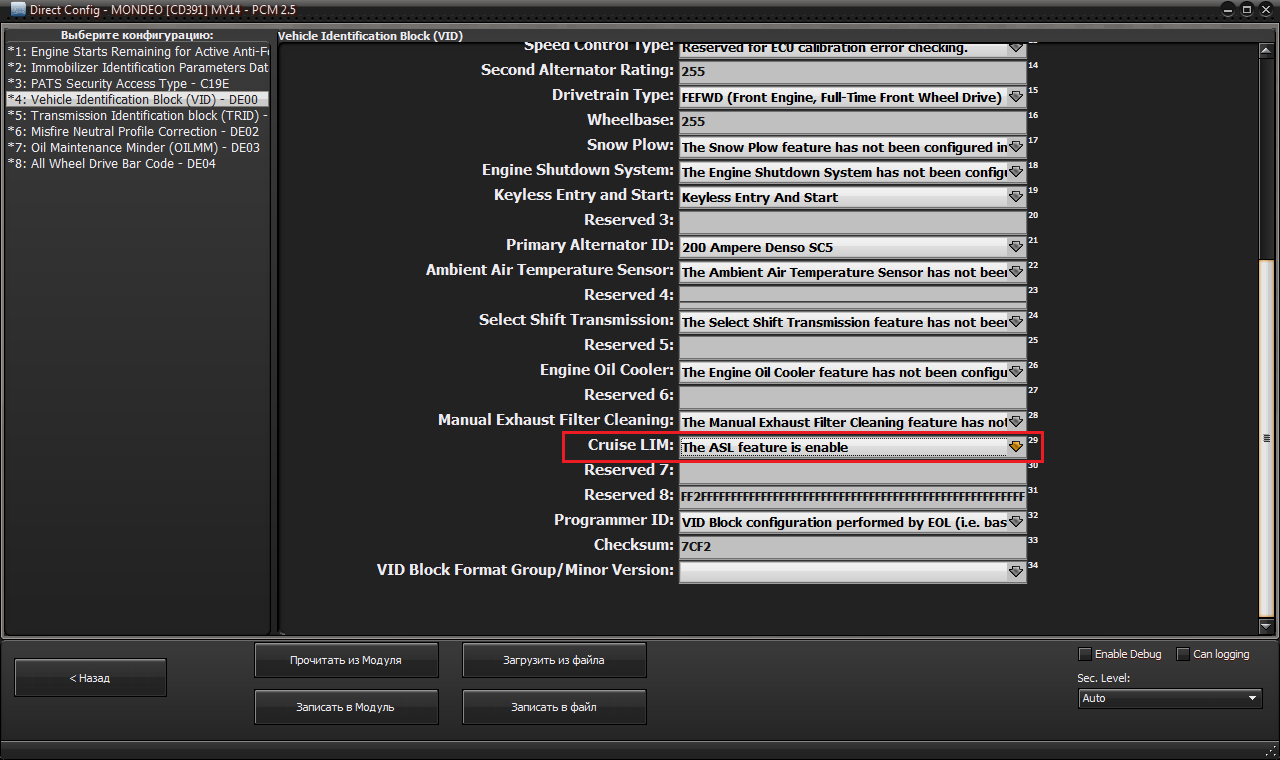Click the Snow Plow dropdown arrow
Image resolution: width=1280 pixels, height=760 pixels.
point(1016,147)
